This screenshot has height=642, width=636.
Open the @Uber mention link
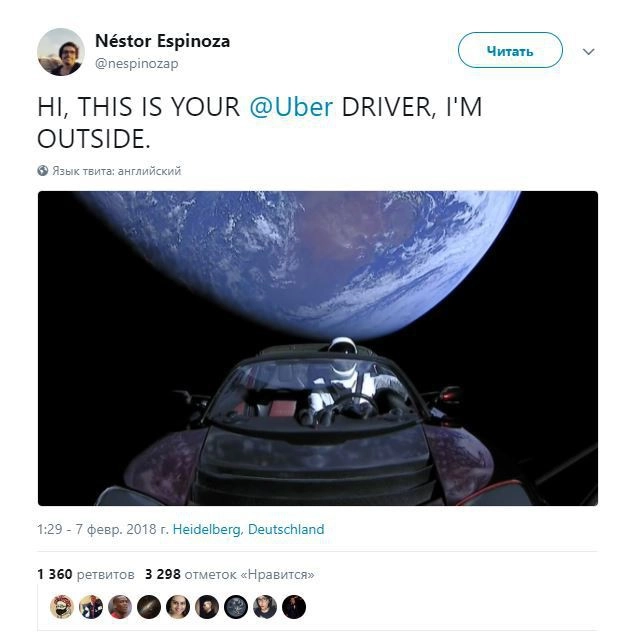pyautogui.click(x=291, y=107)
